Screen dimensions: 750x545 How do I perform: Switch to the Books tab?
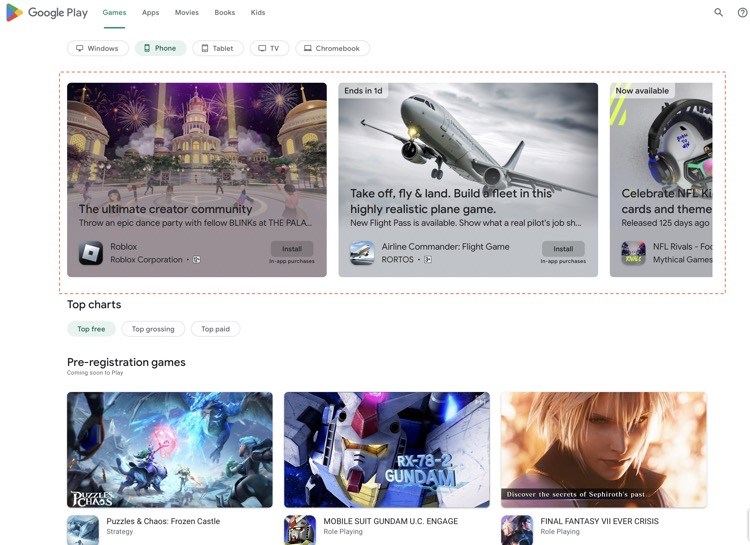(224, 13)
